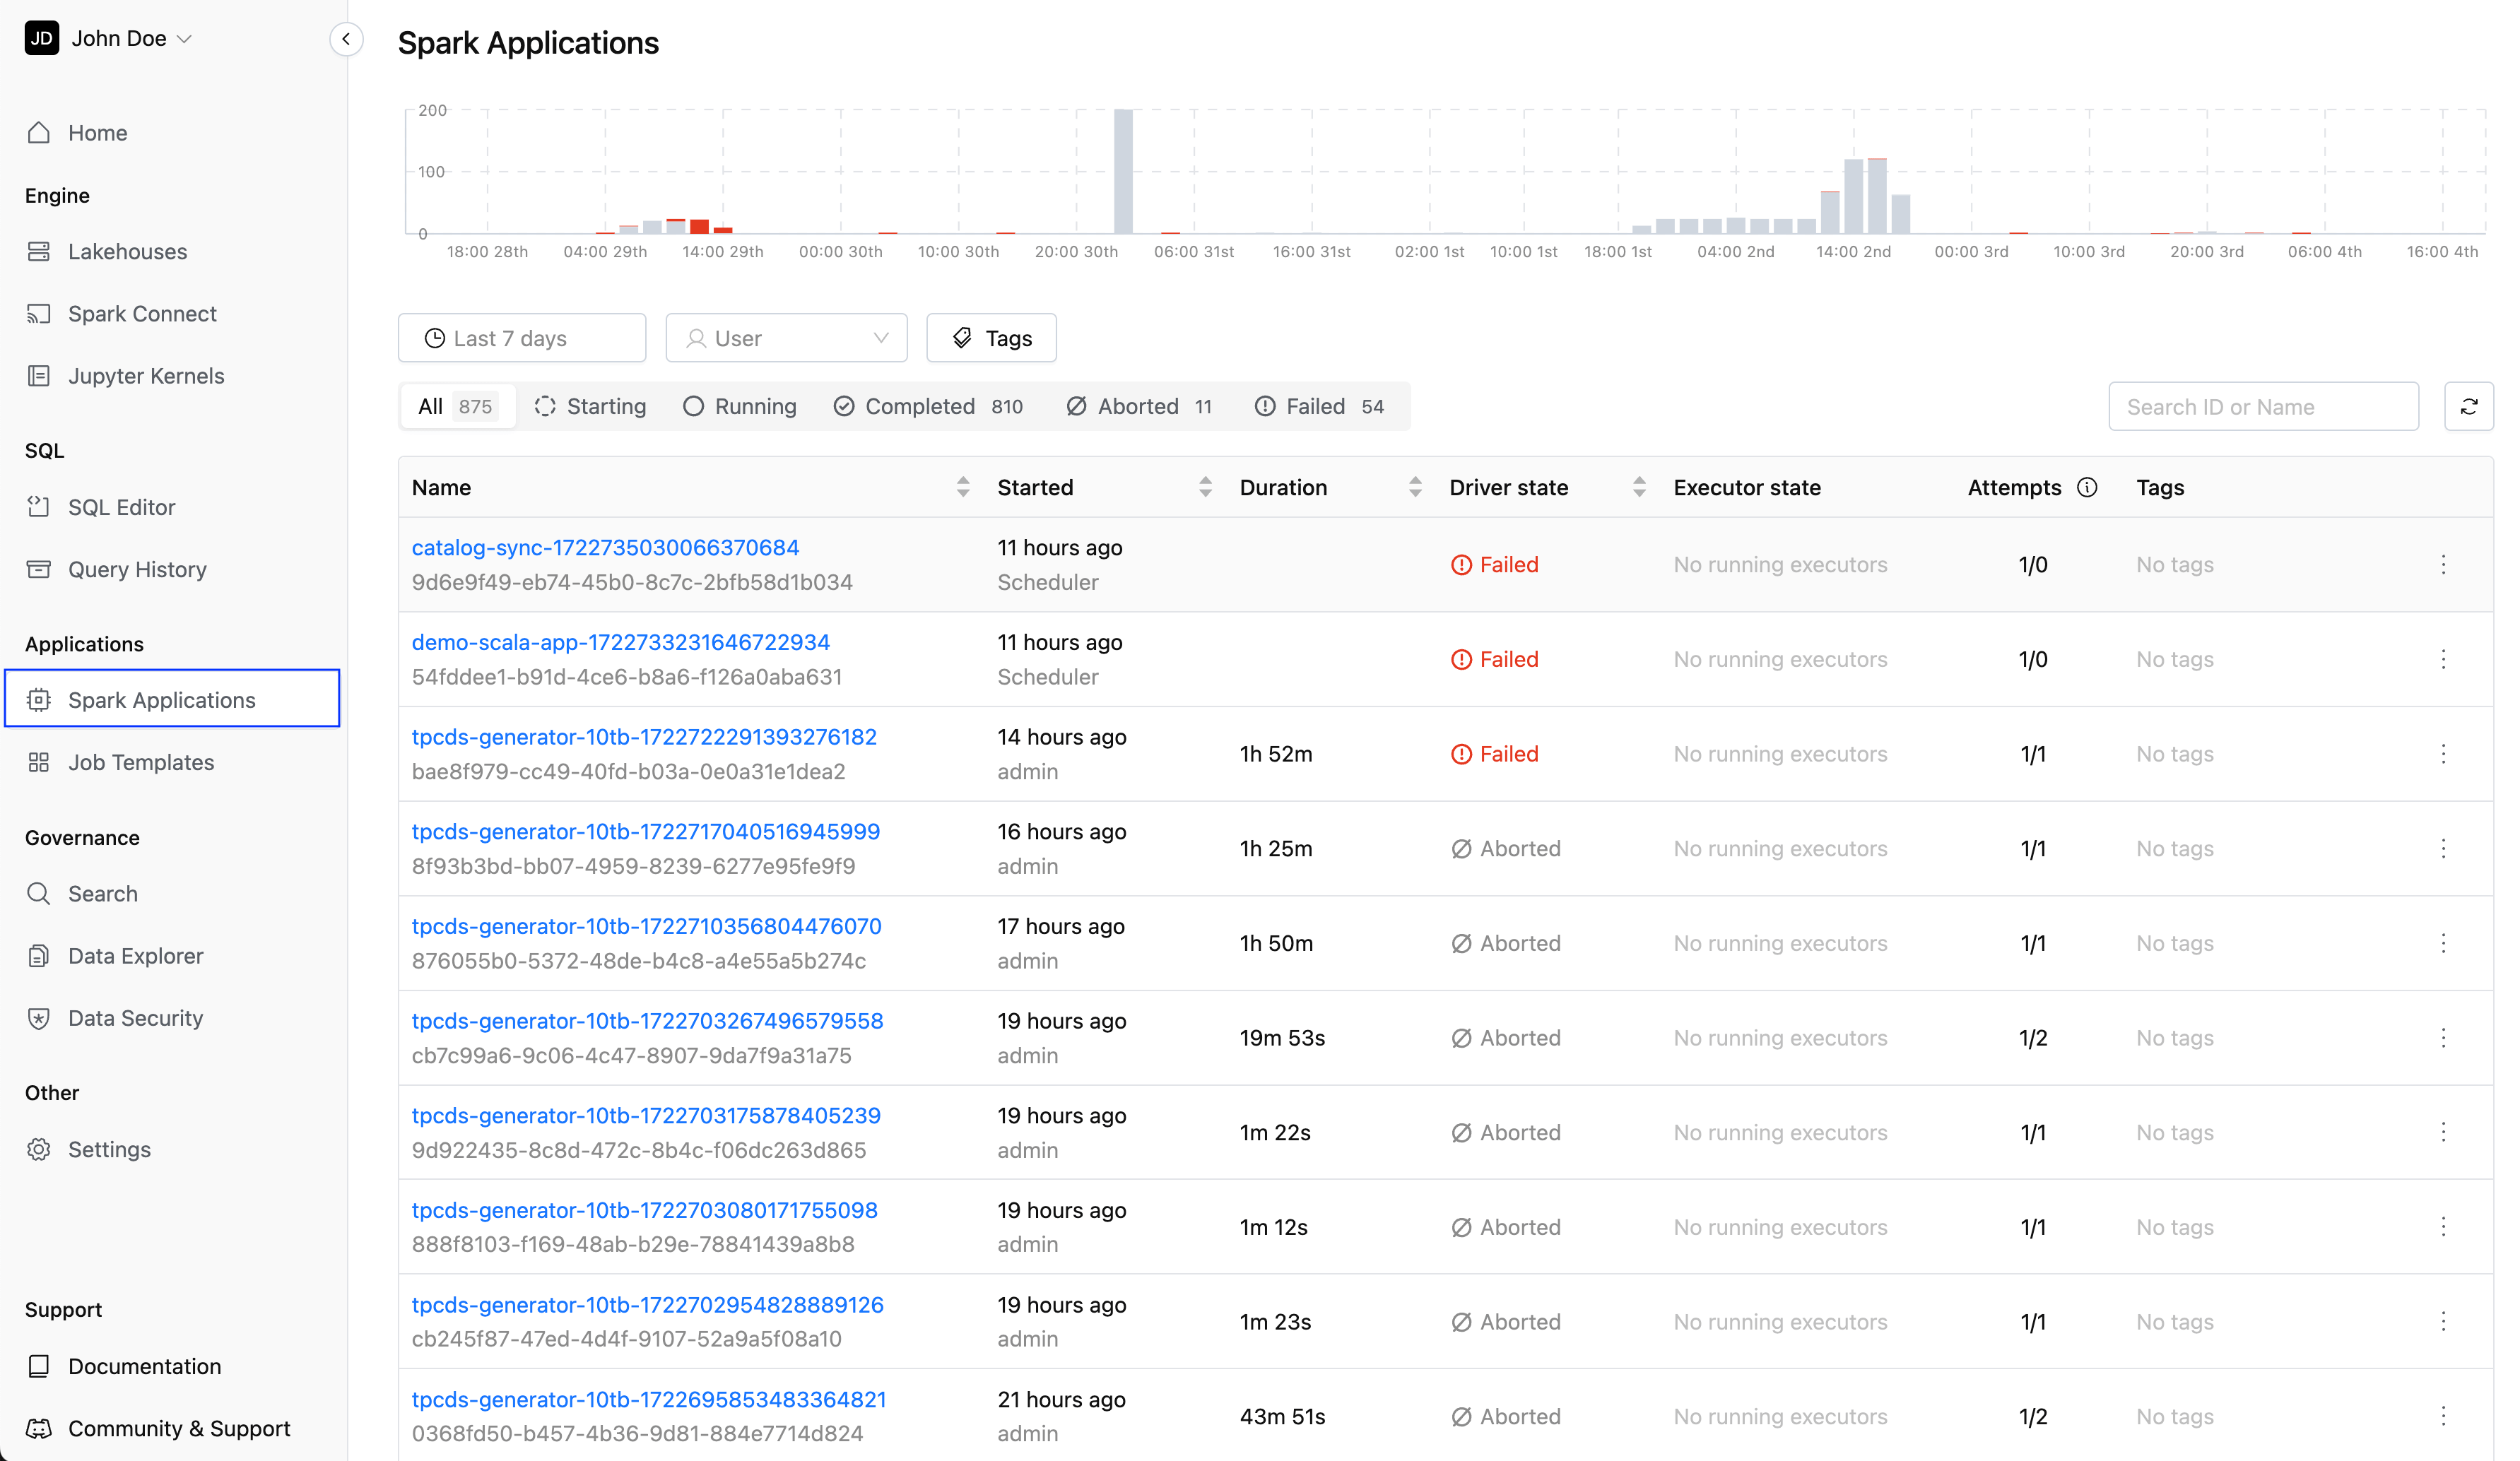
Task: Filter by Completed 810 status
Action: 928,406
